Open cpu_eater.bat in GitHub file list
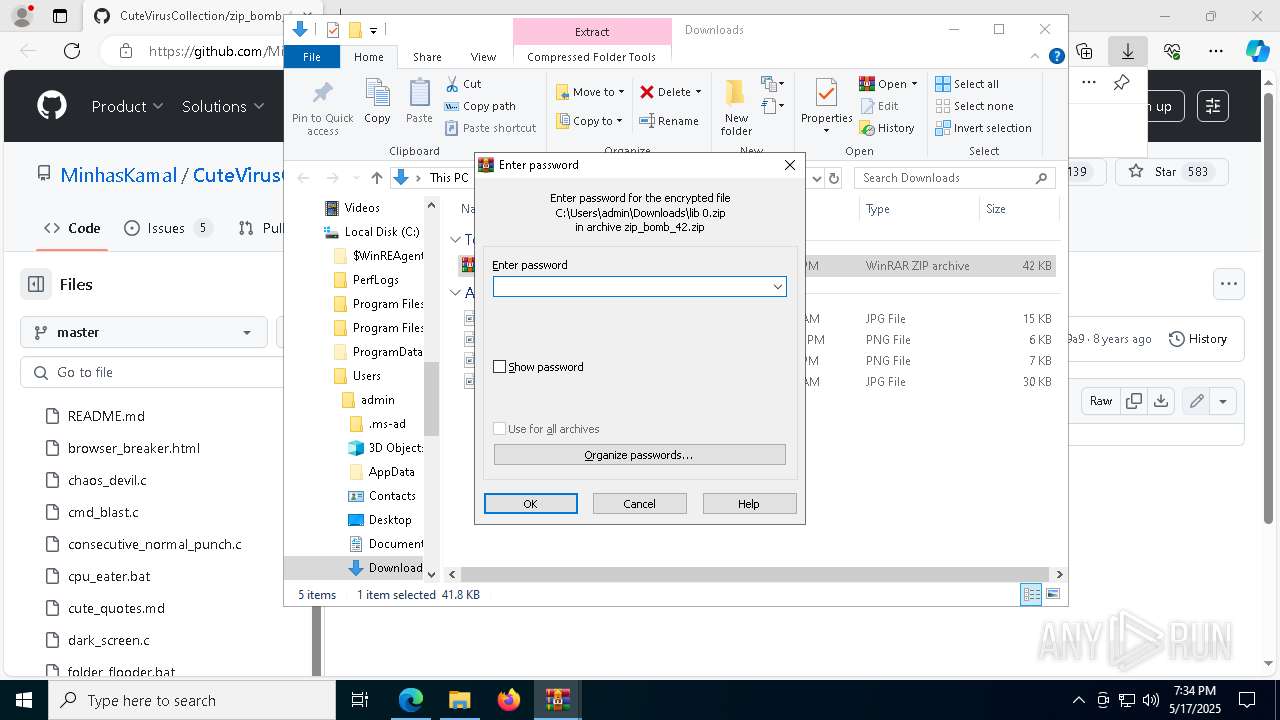The height and width of the screenshot is (720, 1280). click(x=109, y=576)
